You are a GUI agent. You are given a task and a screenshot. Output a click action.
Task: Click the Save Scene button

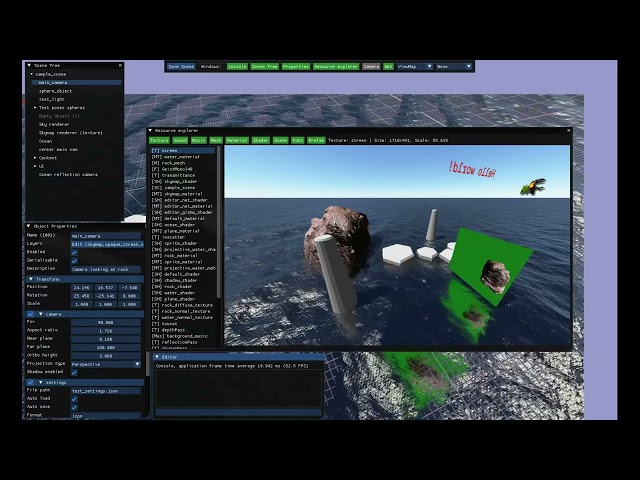181,67
